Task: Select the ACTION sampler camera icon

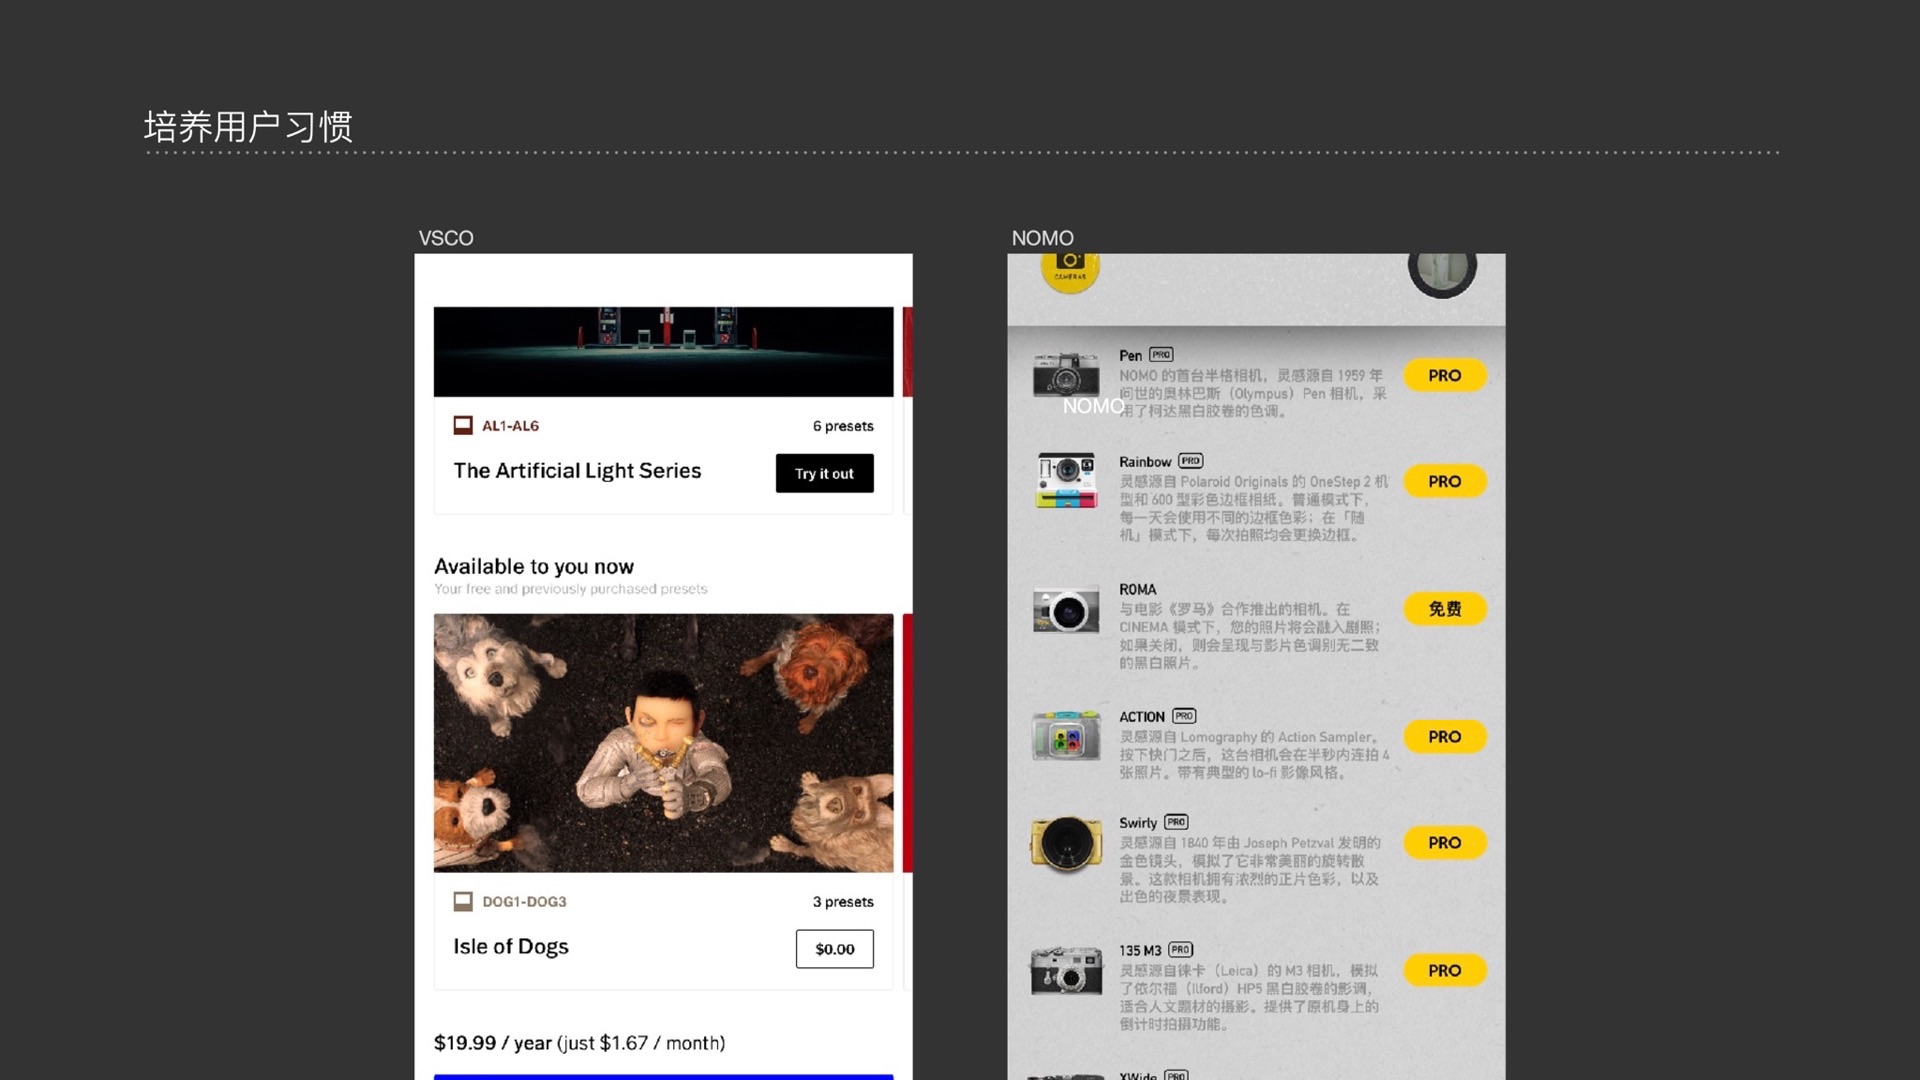Action: (1065, 737)
